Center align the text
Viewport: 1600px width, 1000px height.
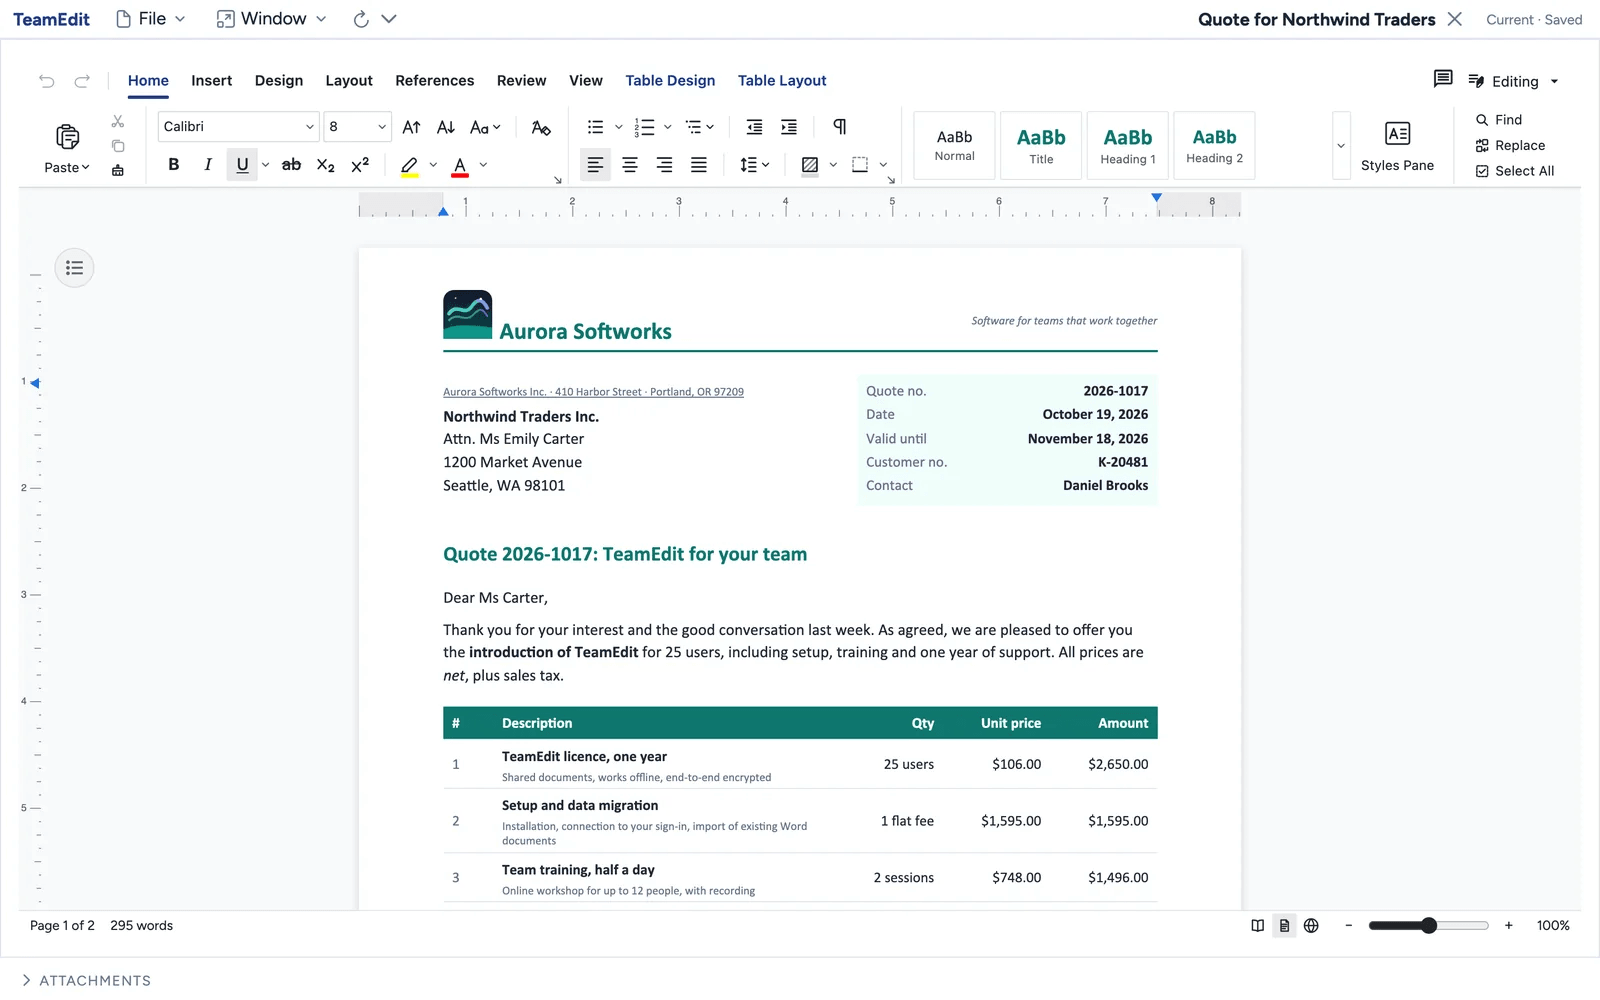[630, 165]
